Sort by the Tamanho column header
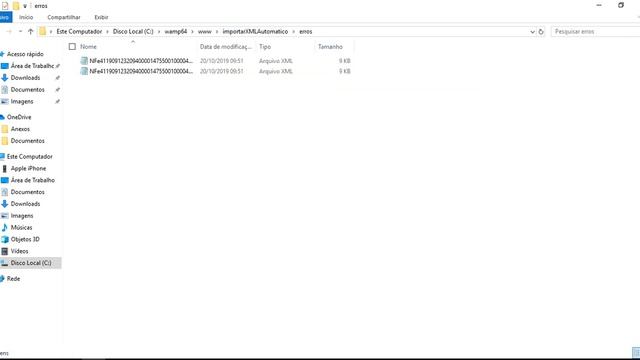 (x=330, y=47)
